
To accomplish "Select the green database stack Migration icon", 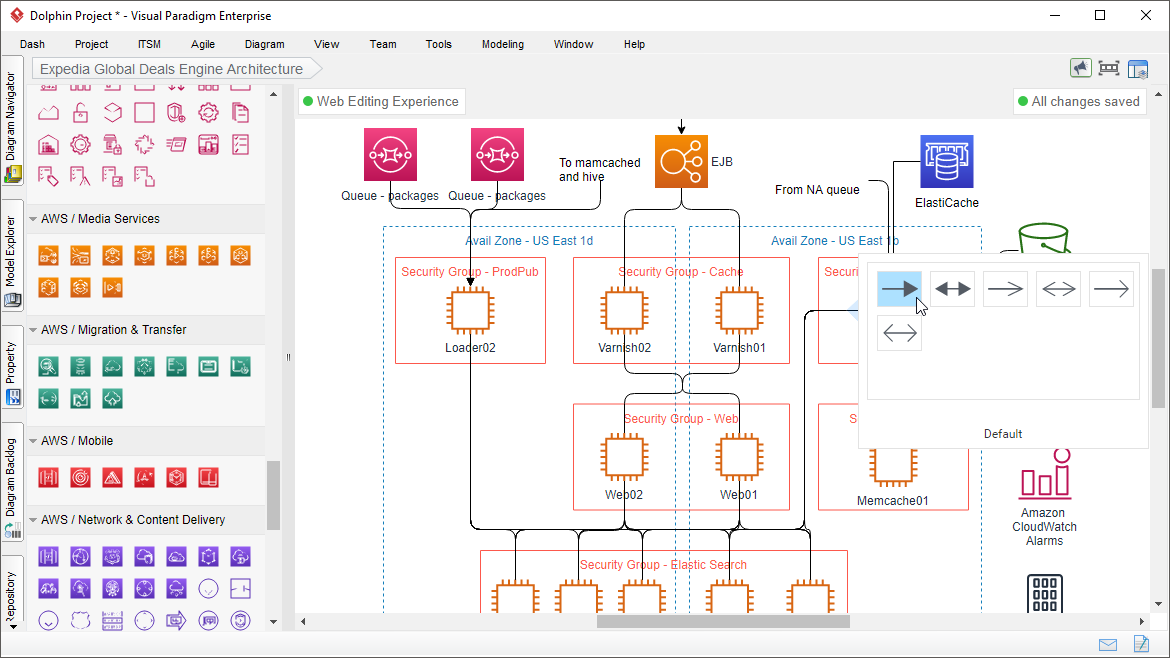I will [x=81, y=366].
